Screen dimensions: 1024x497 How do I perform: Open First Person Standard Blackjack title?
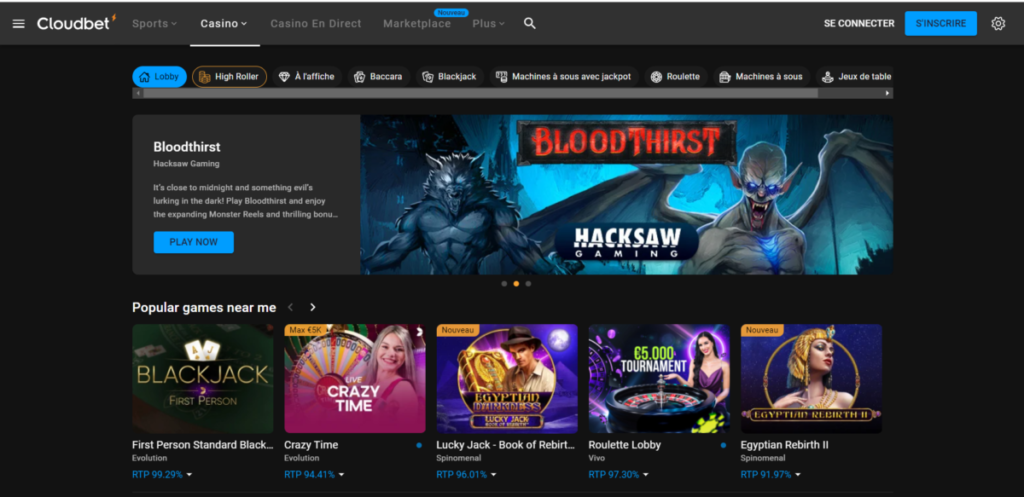(x=202, y=445)
